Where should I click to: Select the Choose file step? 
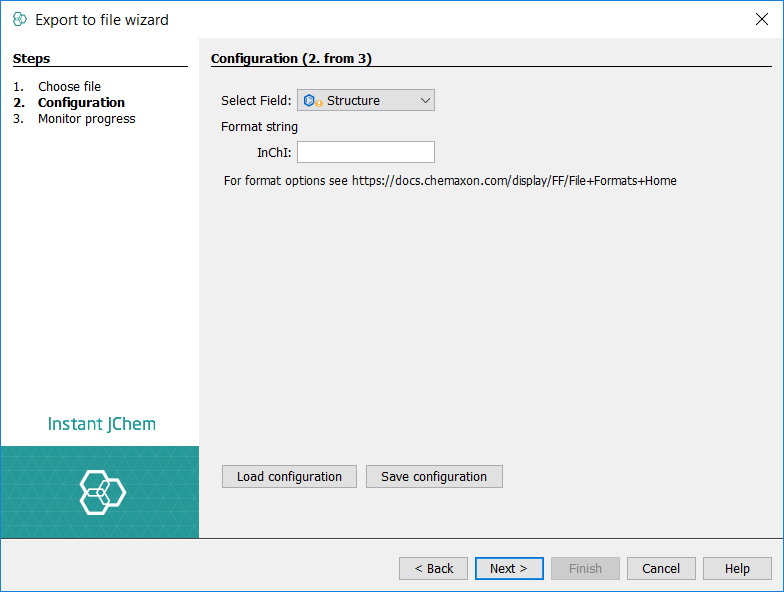(69, 86)
